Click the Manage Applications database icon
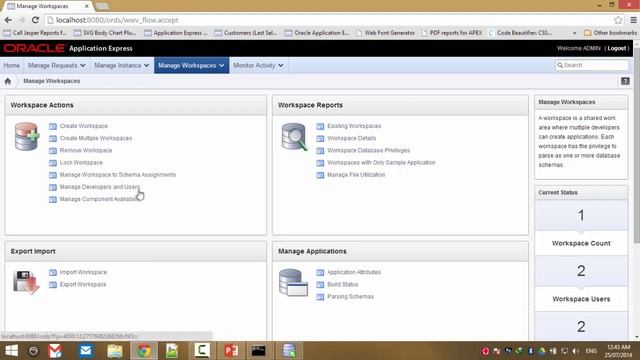The width and height of the screenshot is (640, 360). click(293, 282)
